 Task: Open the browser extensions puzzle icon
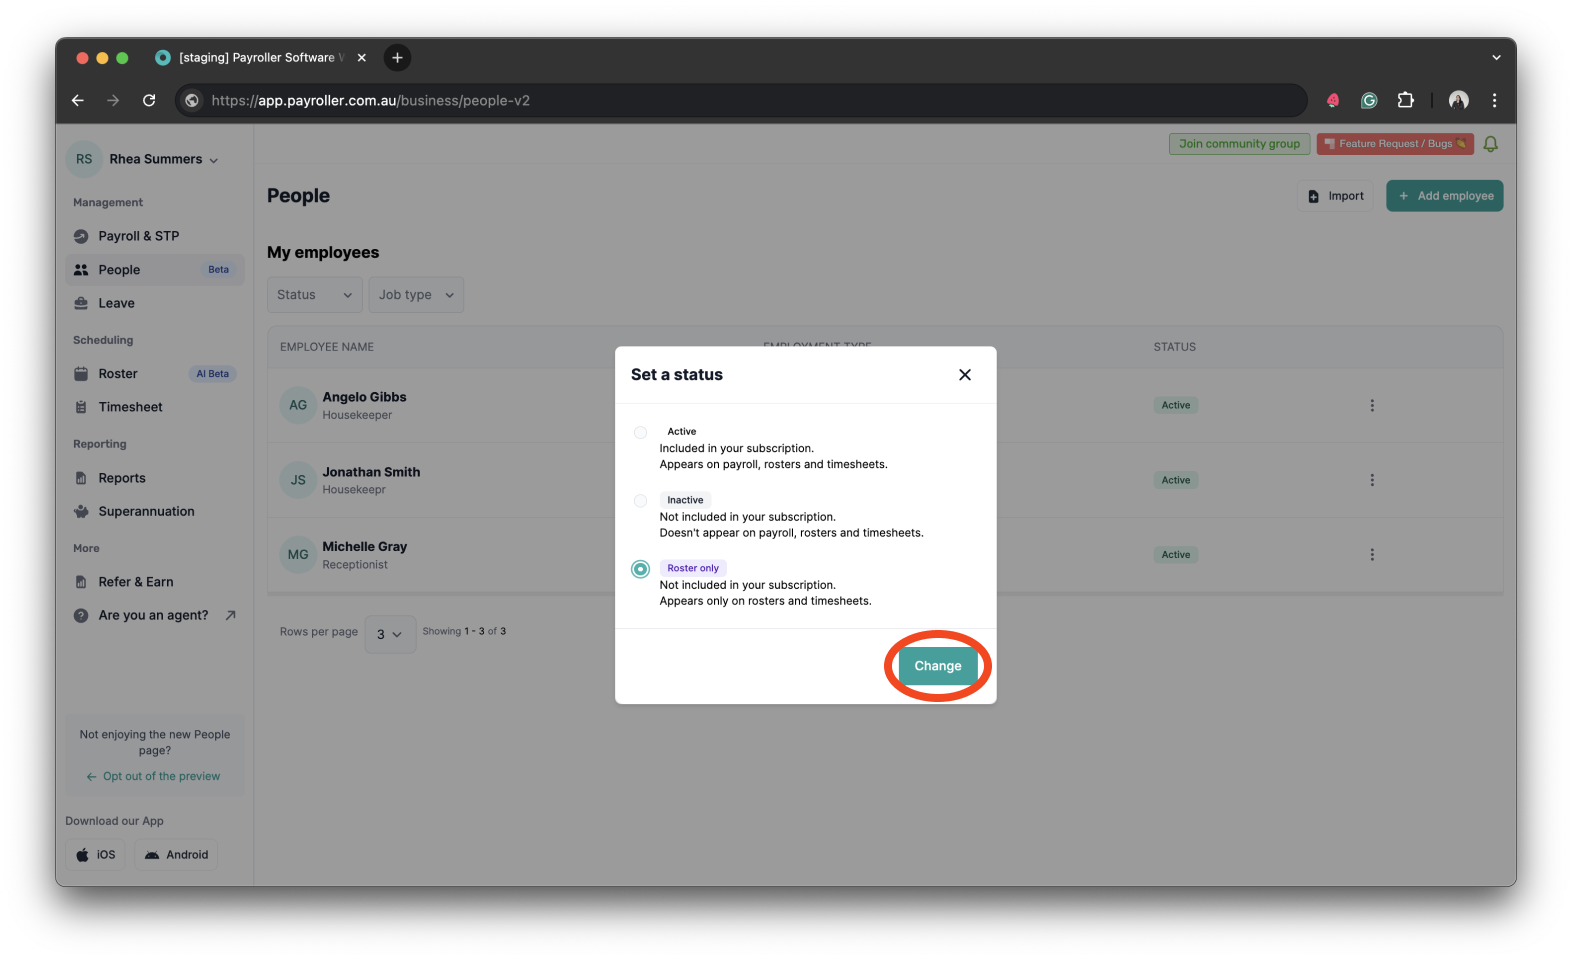tap(1405, 100)
